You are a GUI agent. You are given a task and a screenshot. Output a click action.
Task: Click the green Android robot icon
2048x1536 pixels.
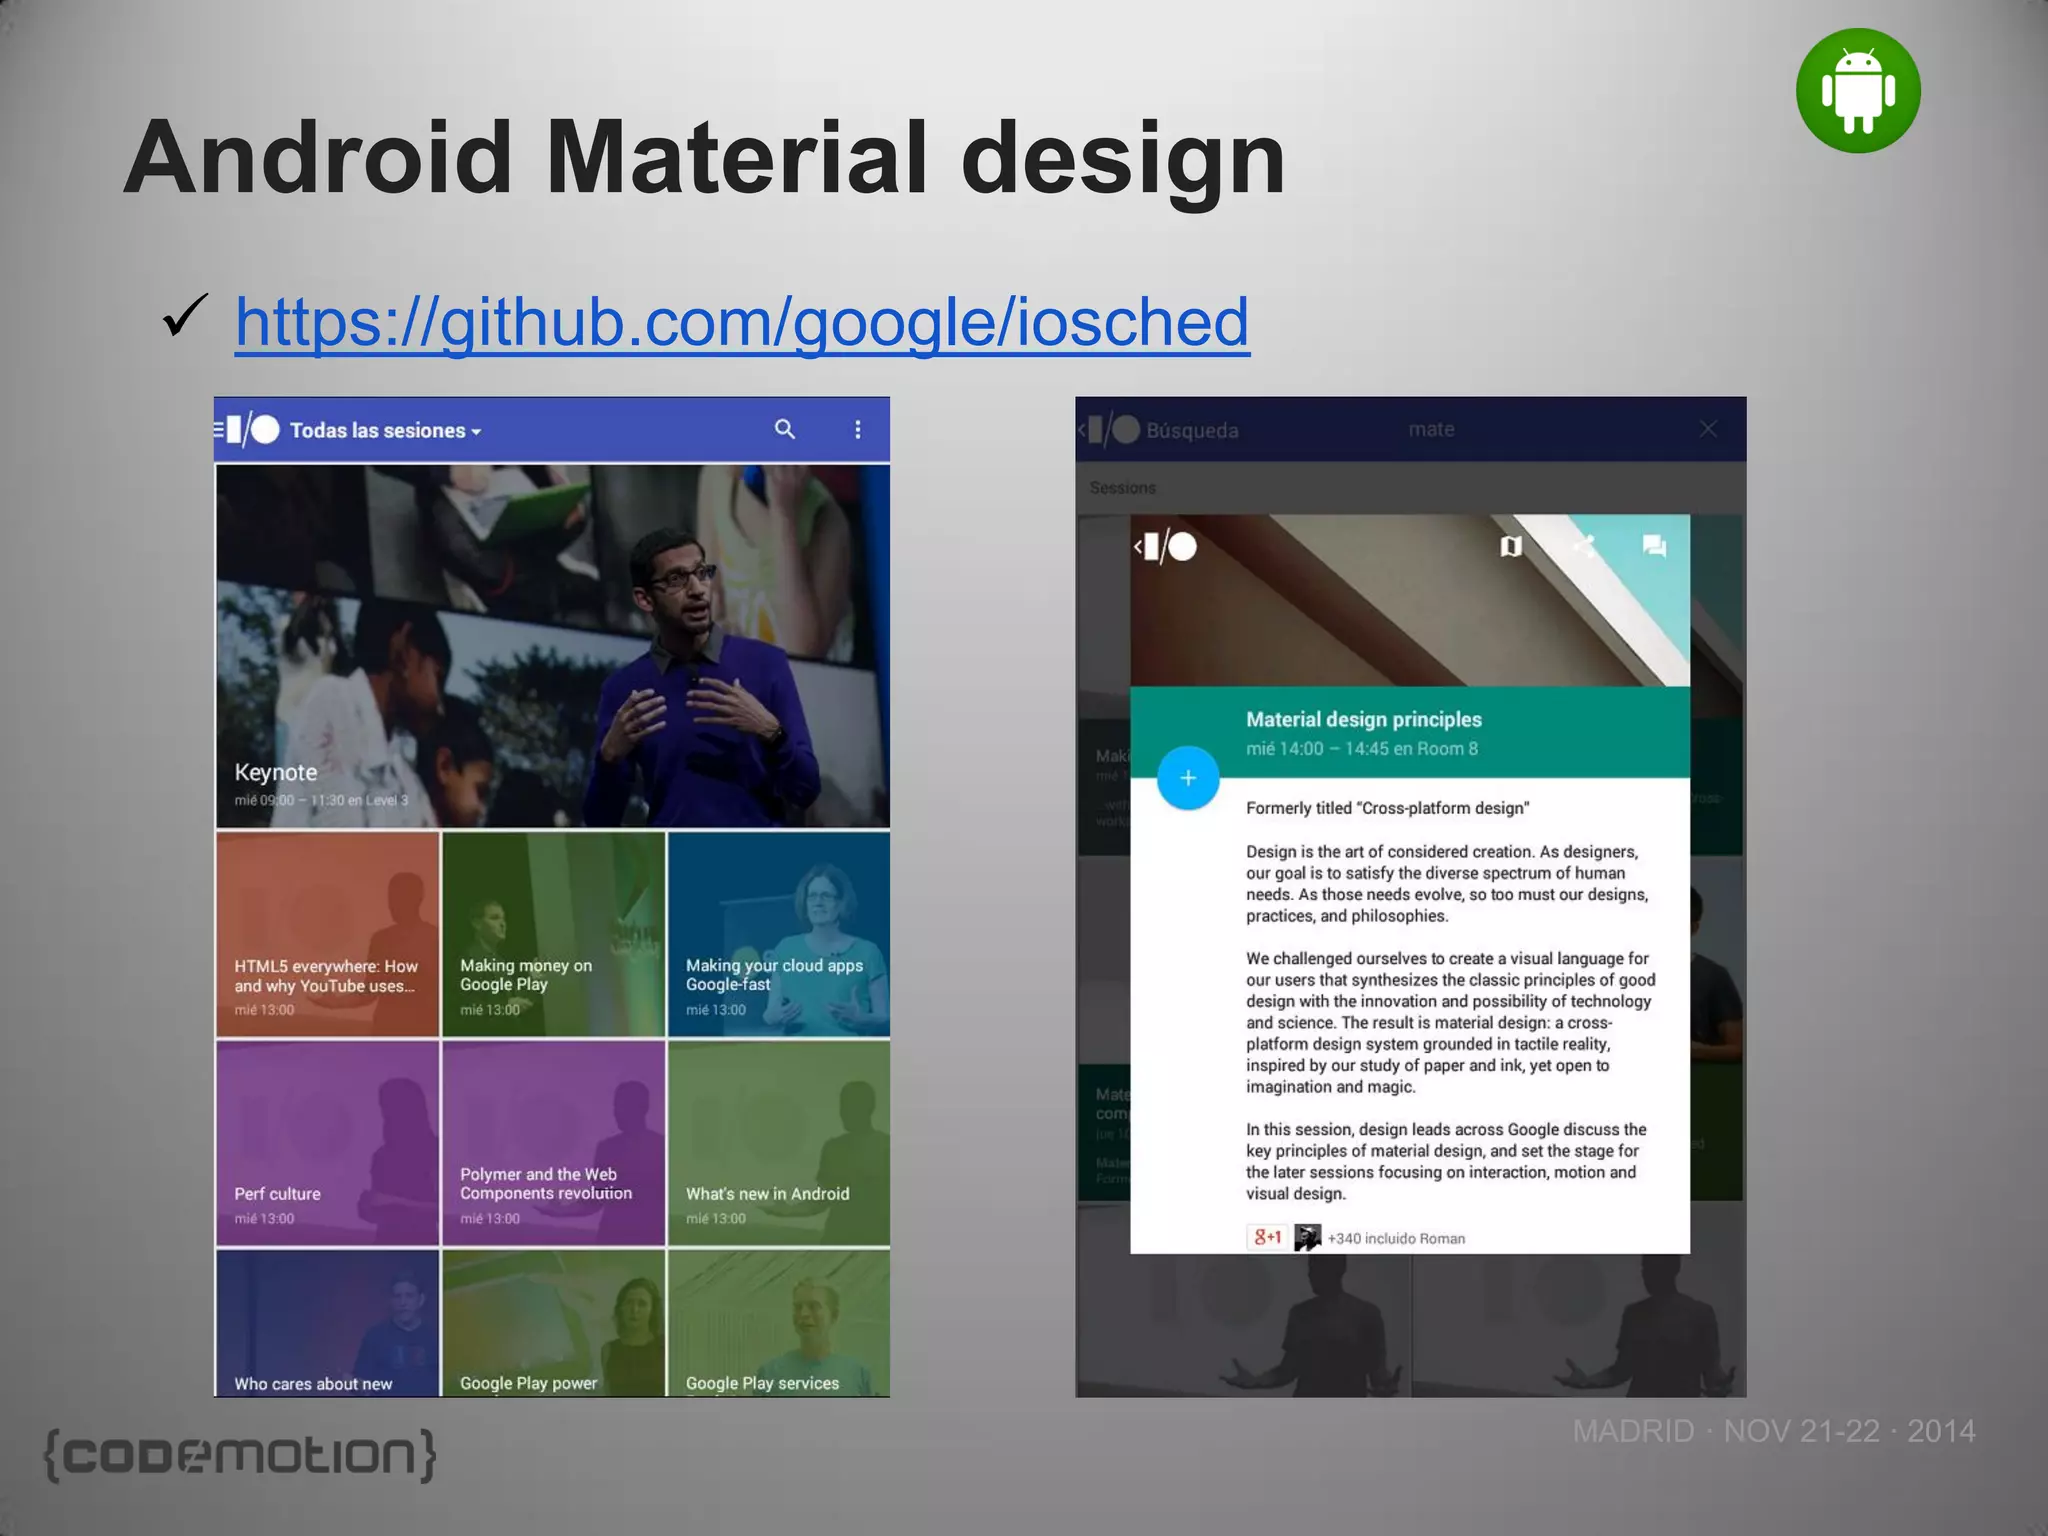1858,91
